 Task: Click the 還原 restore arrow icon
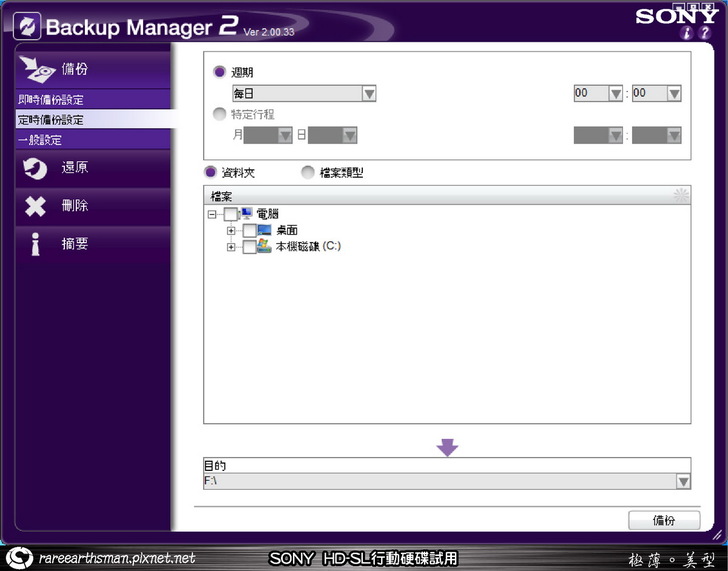pos(35,168)
